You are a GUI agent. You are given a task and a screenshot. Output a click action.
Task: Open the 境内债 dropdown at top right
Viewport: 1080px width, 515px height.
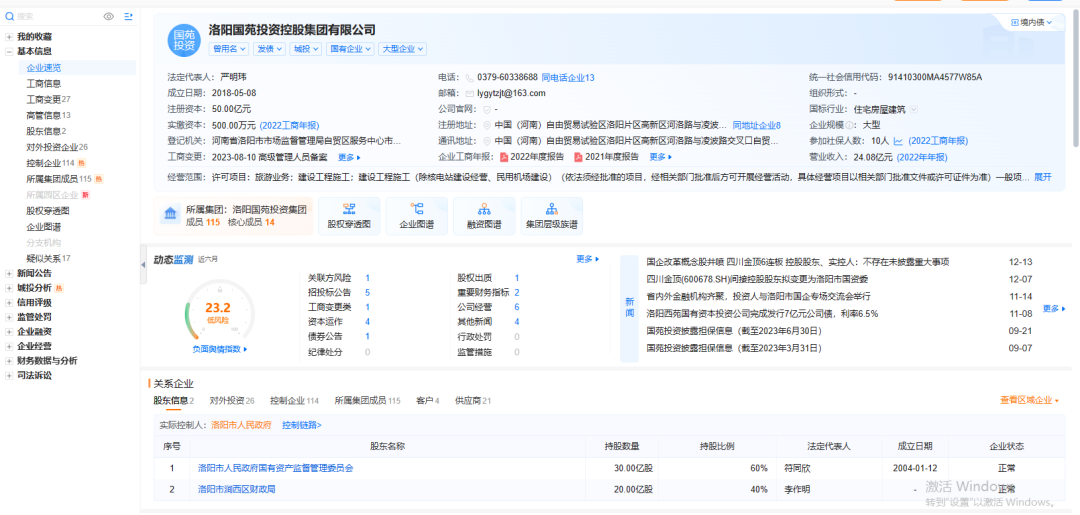click(1032, 23)
